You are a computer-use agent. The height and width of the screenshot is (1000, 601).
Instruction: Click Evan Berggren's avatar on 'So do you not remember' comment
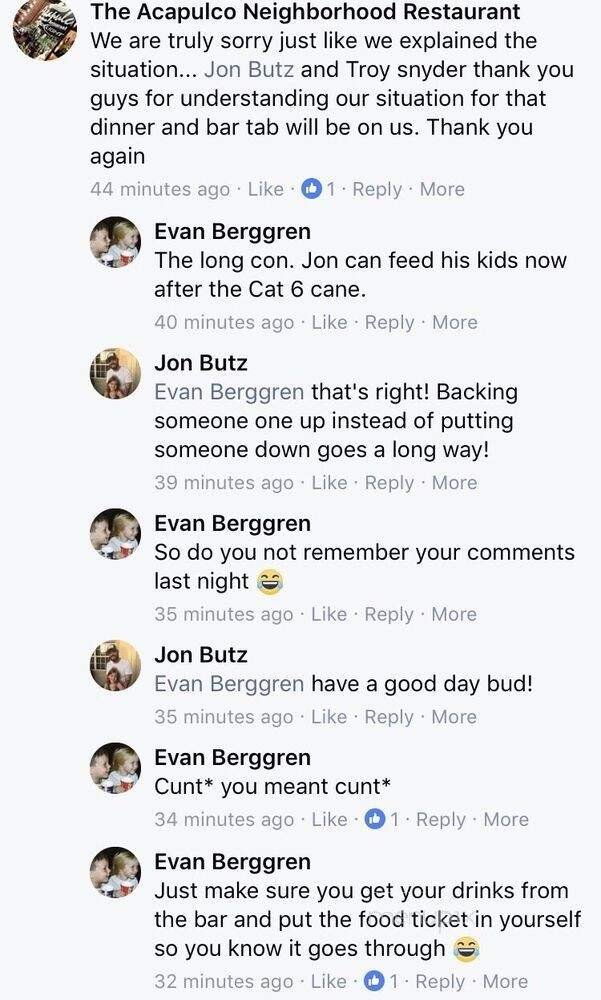(115, 534)
